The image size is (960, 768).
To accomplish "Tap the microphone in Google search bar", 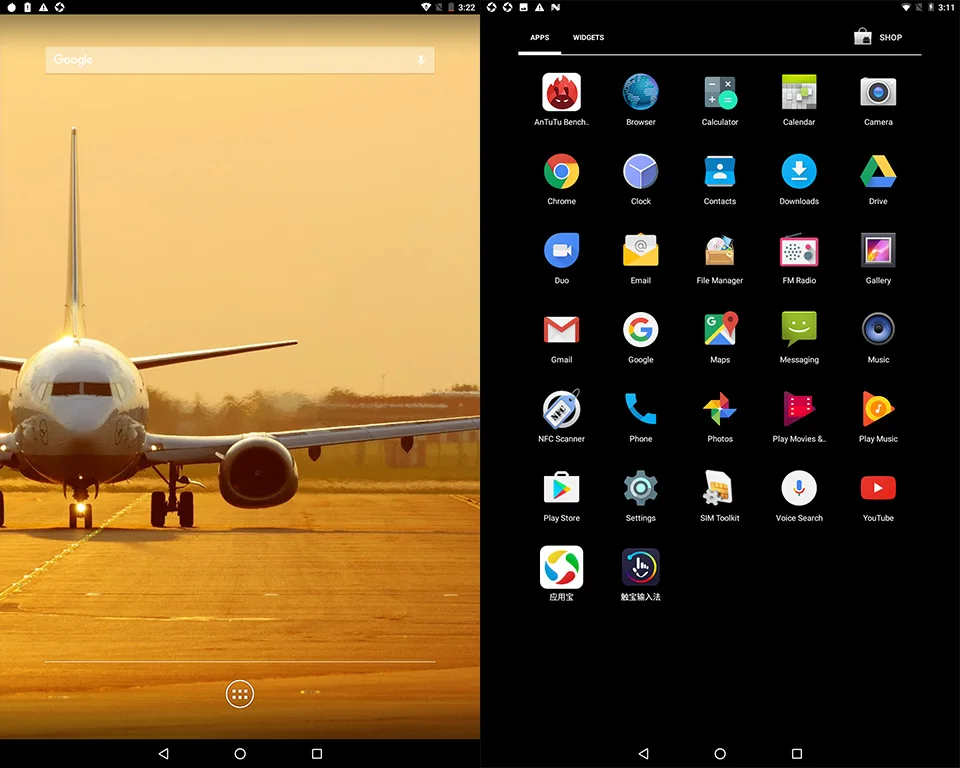I will [x=421, y=60].
